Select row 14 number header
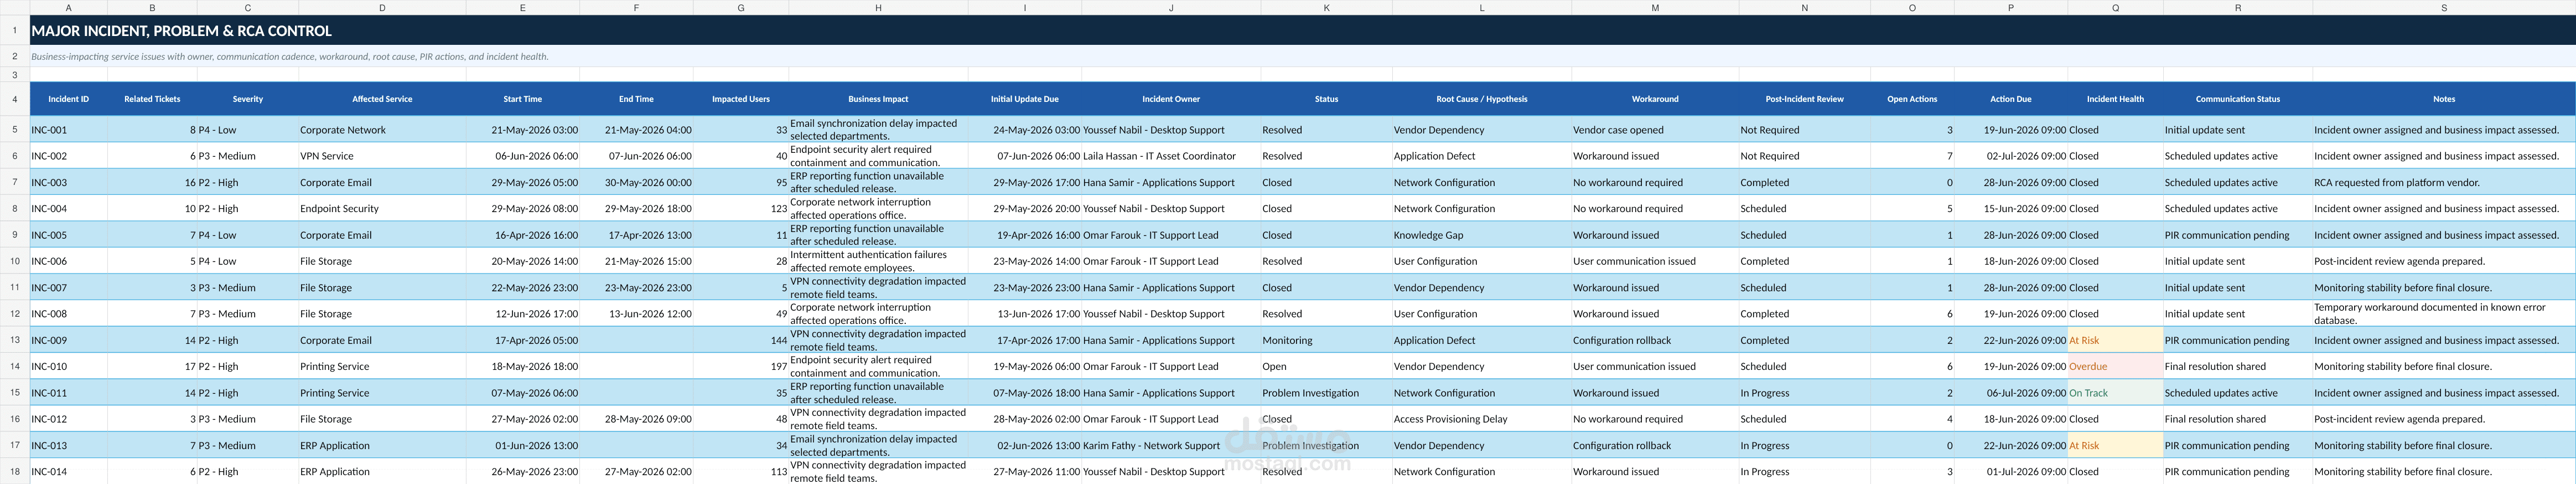The image size is (2576, 484). click(x=15, y=367)
